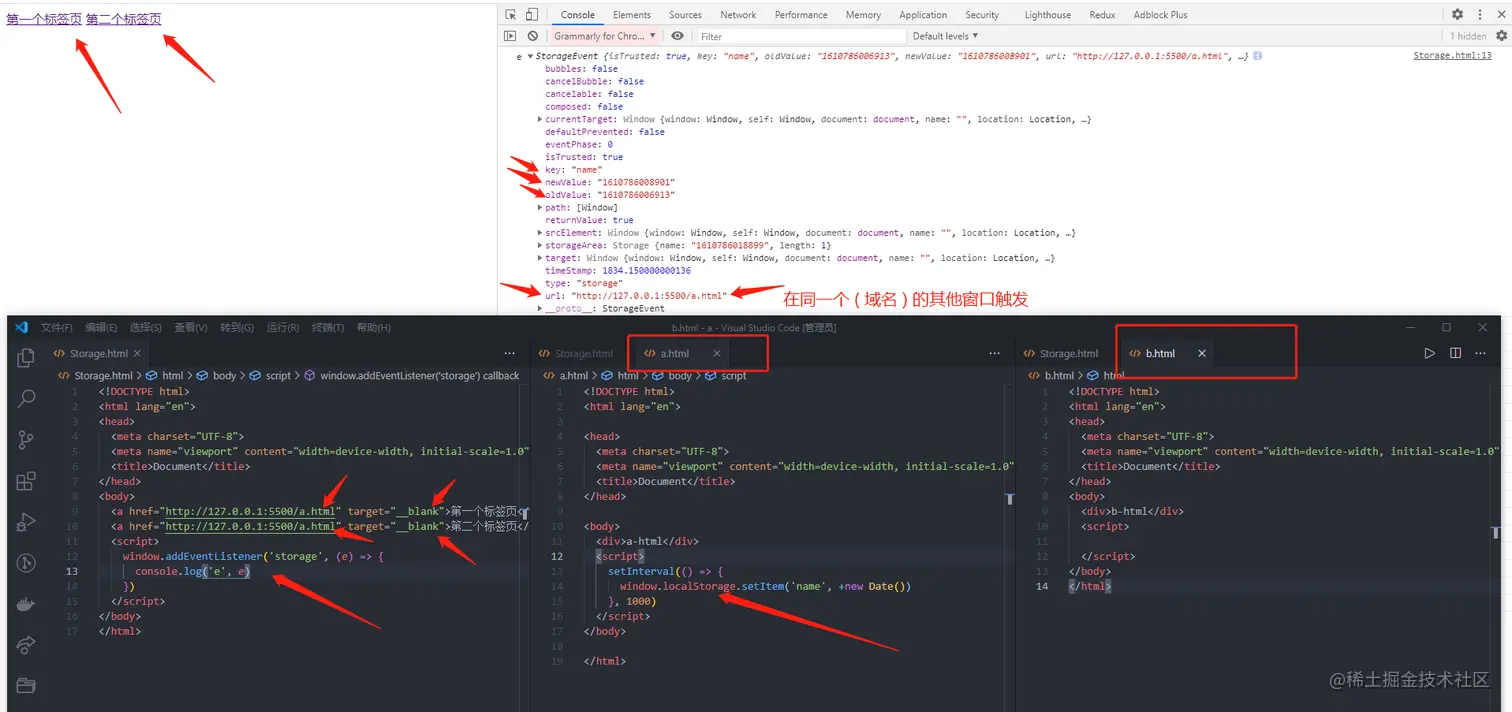
Task: Open the 终端(T) menu in VS Code
Action: (328, 327)
